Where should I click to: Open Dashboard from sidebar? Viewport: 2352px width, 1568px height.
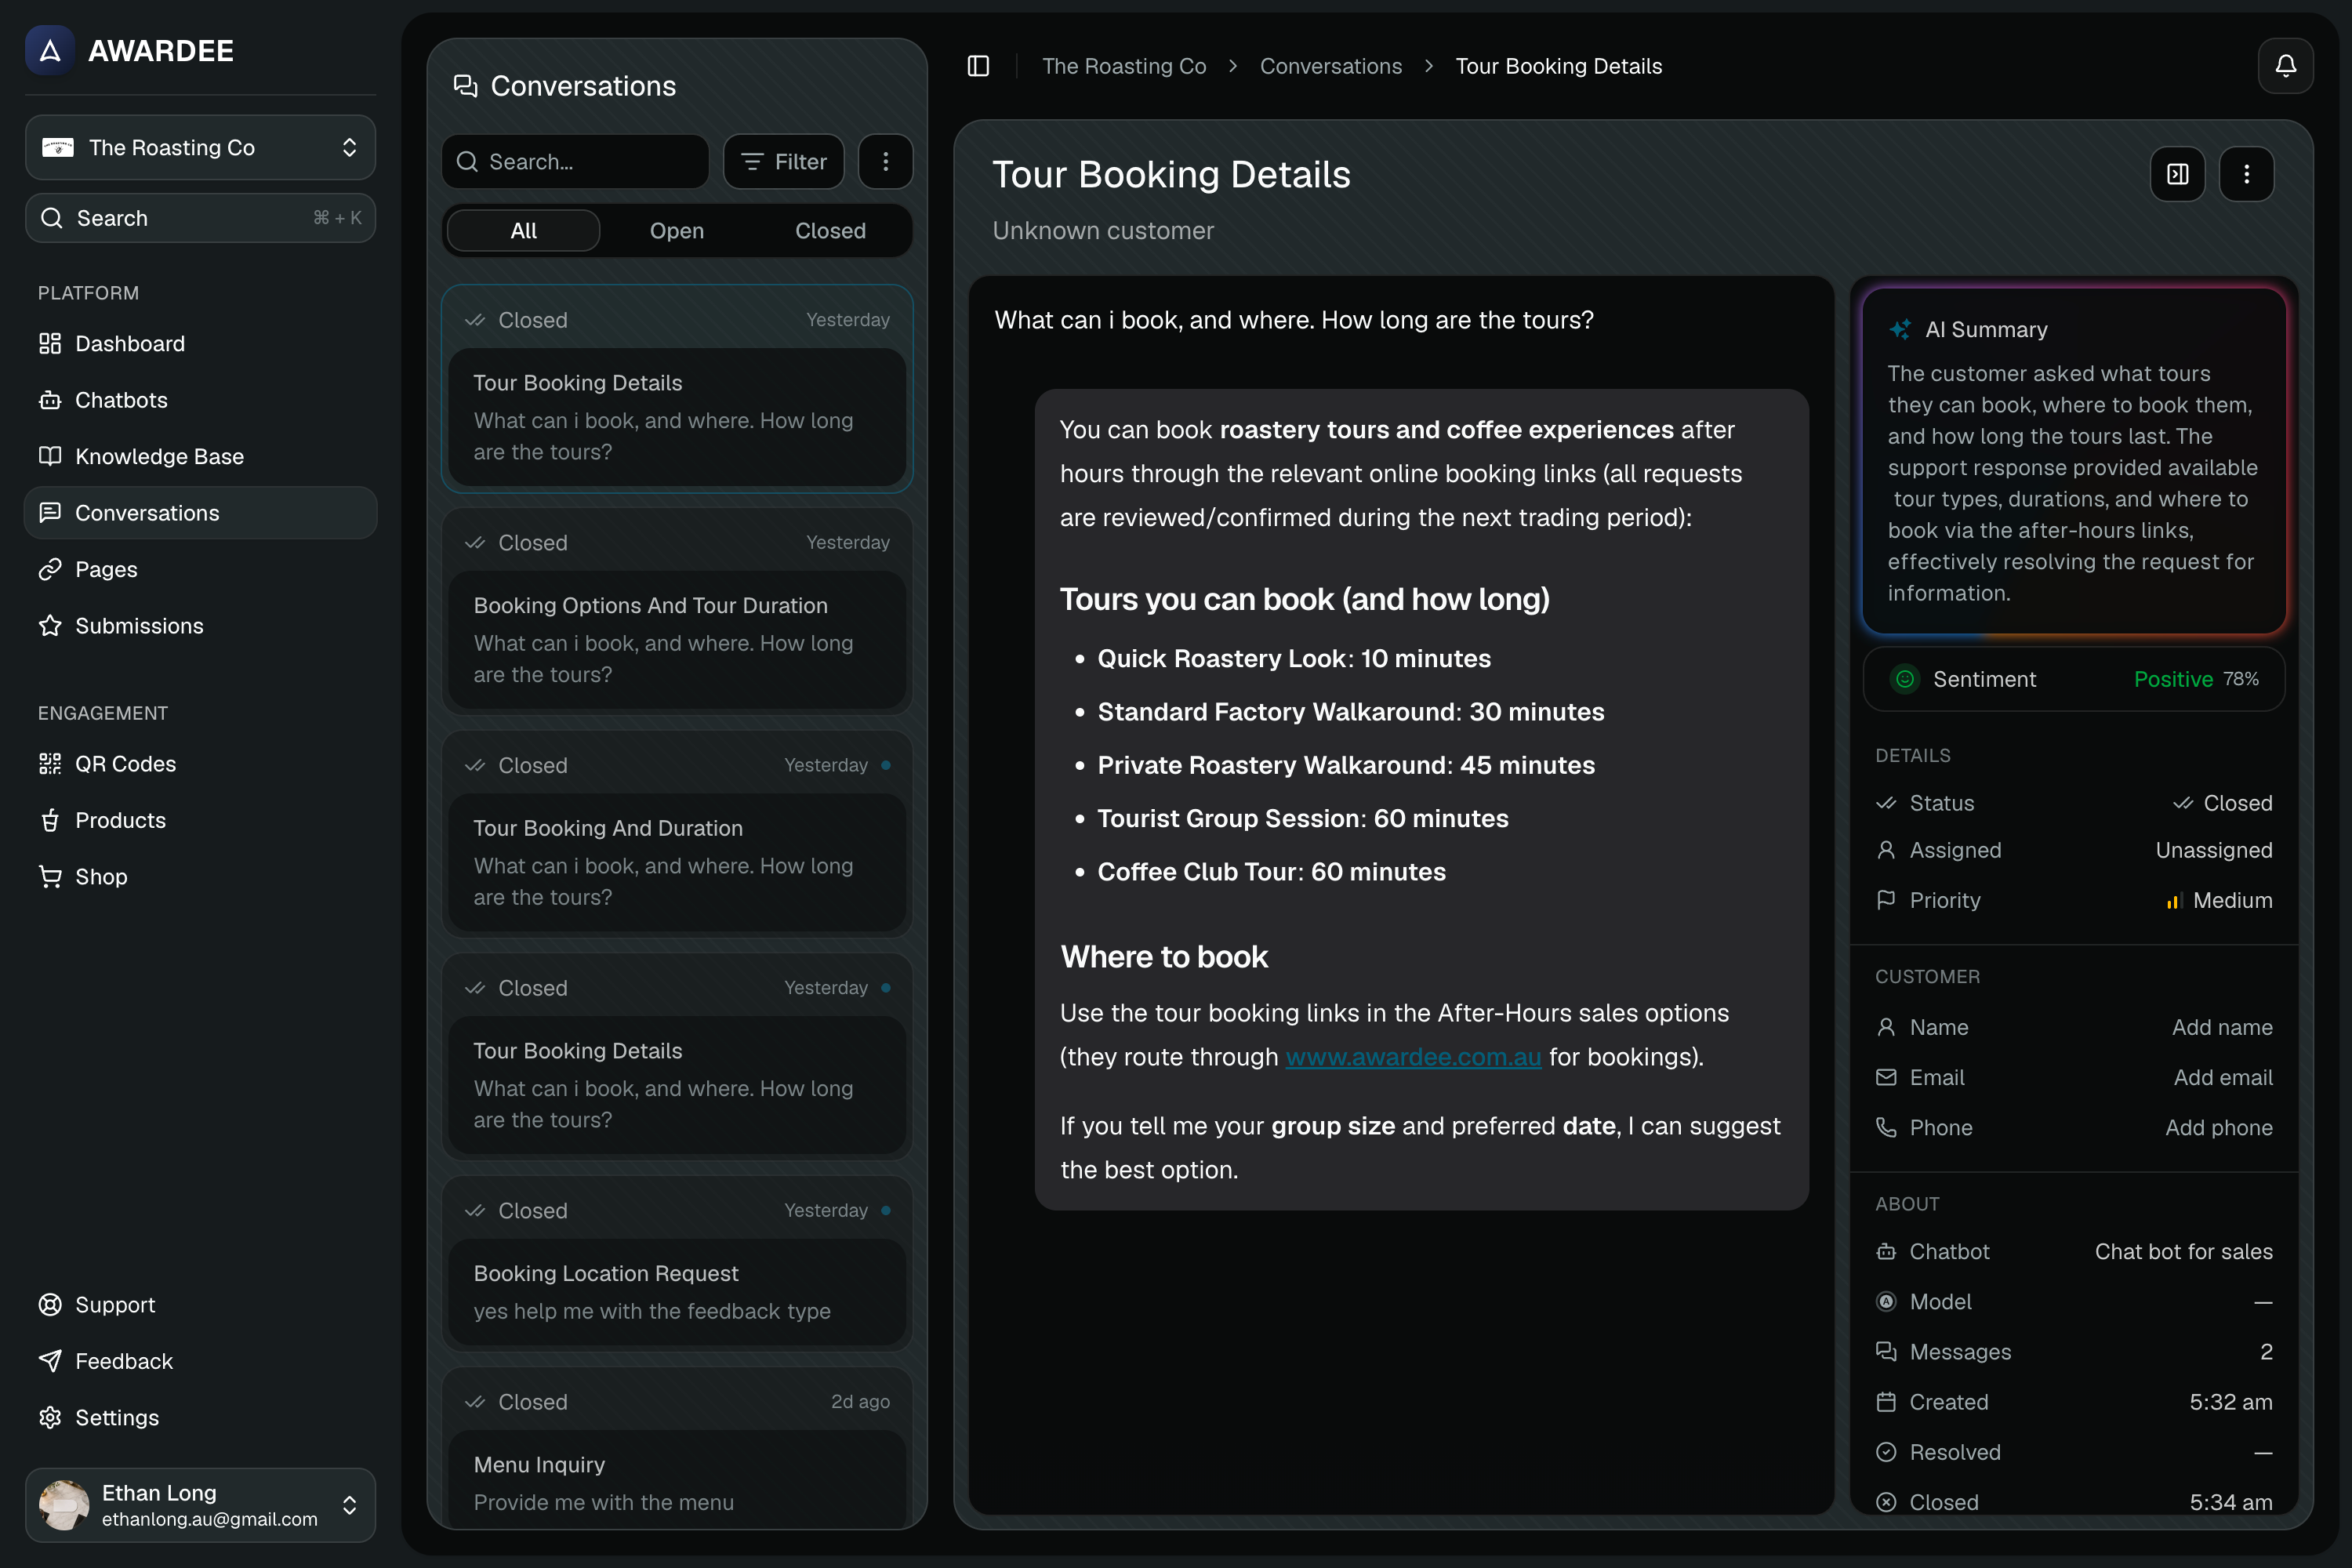(x=200, y=343)
